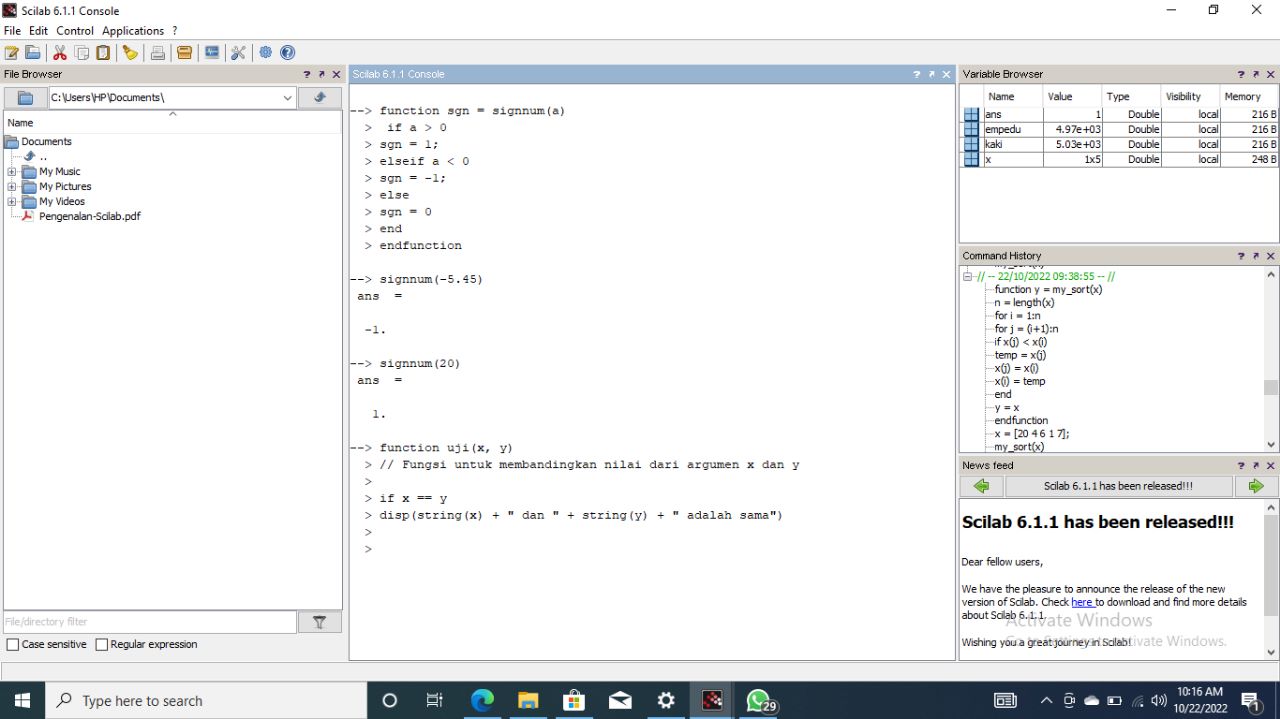The image size is (1280, 719).
Task: Click Windows Start button
Action: [x=21, y=700]
